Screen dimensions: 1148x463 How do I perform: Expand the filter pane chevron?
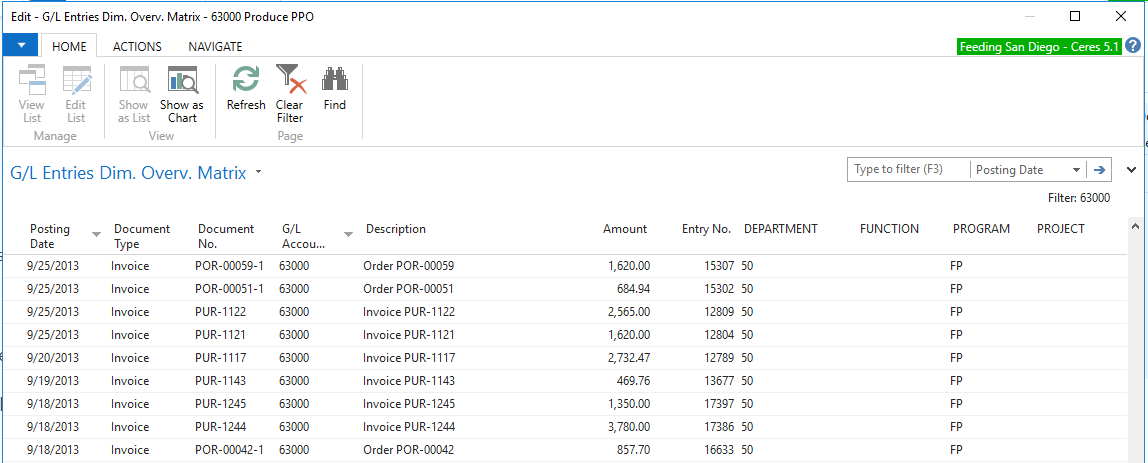coord(1132,170)
